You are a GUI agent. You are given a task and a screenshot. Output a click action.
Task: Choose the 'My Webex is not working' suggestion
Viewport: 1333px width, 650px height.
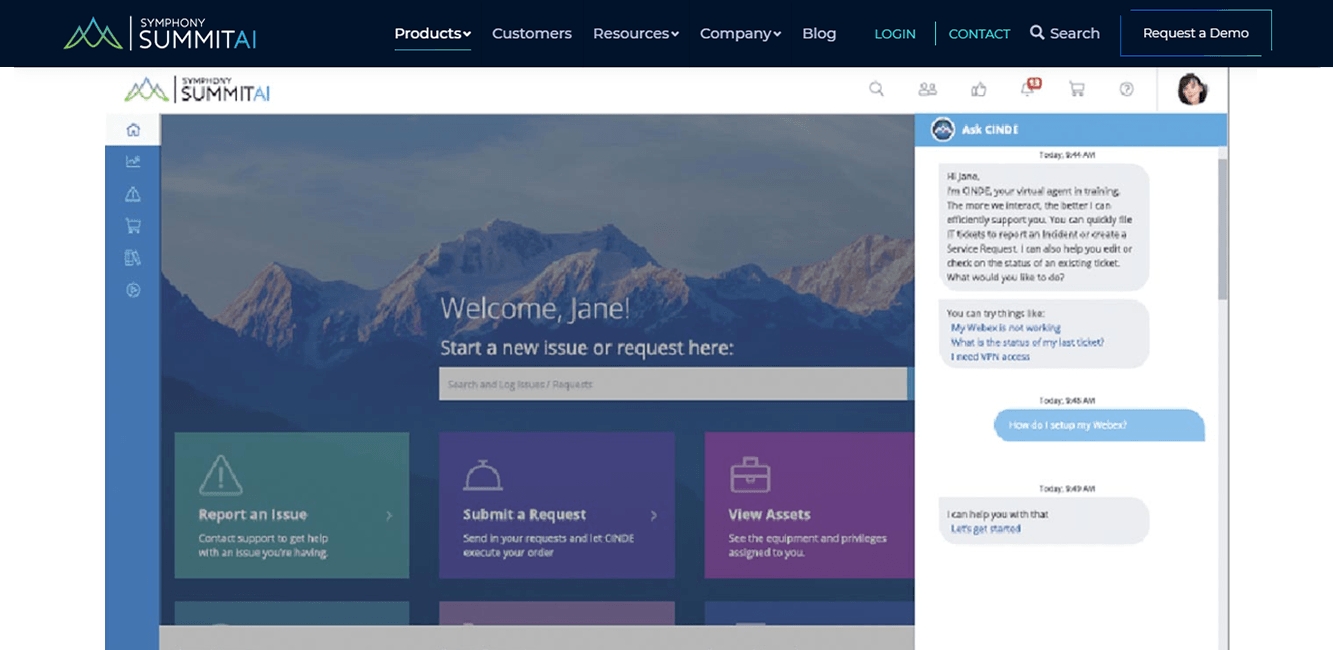pyautogui.click(x=1006, y=328)
